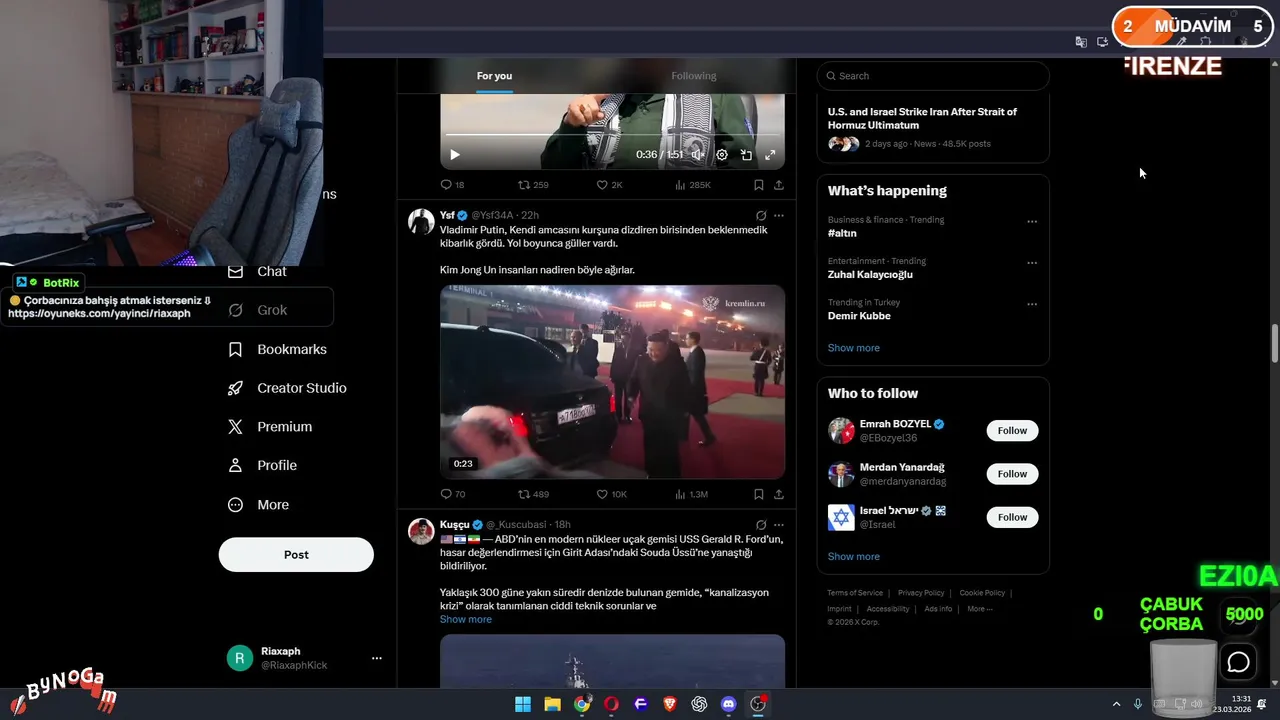The height and width of the screenshot is (720, 1280).
Task: Open Google Chrome from taskbar
Action: pos(582,704)
